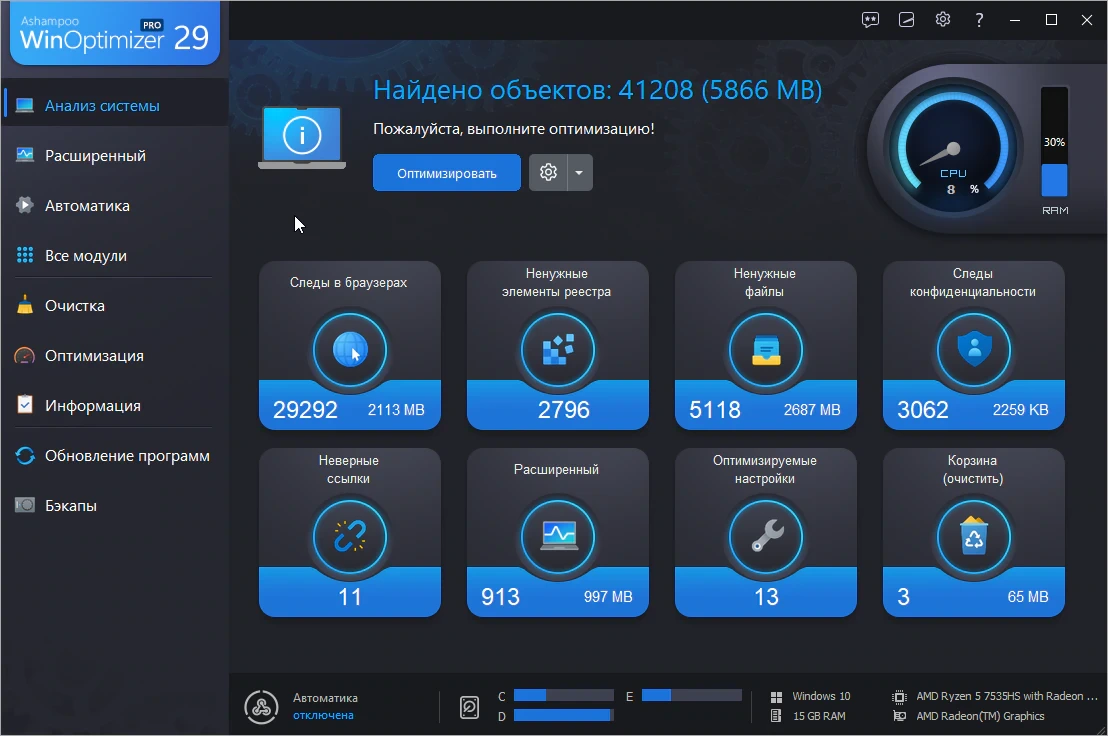Click the skin/theme icon in title bar
1108x736 pixels.
pos(907,20)
